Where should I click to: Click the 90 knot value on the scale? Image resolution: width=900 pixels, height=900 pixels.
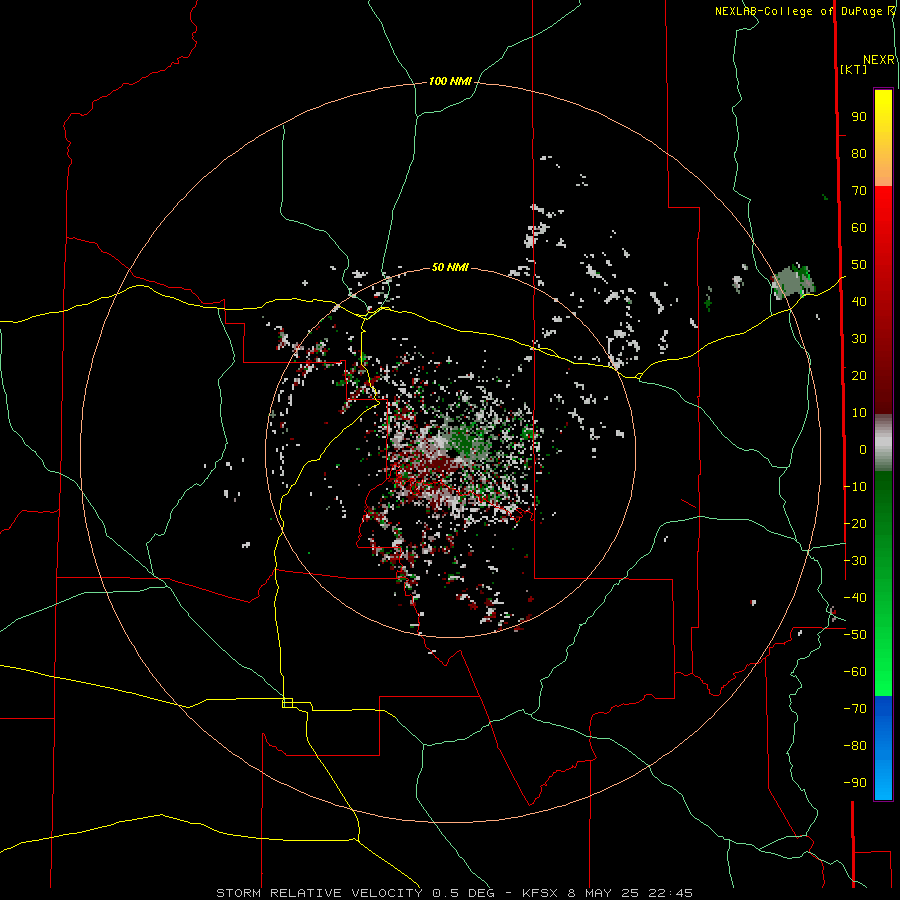pyautogui.click(x=859, y=117)
